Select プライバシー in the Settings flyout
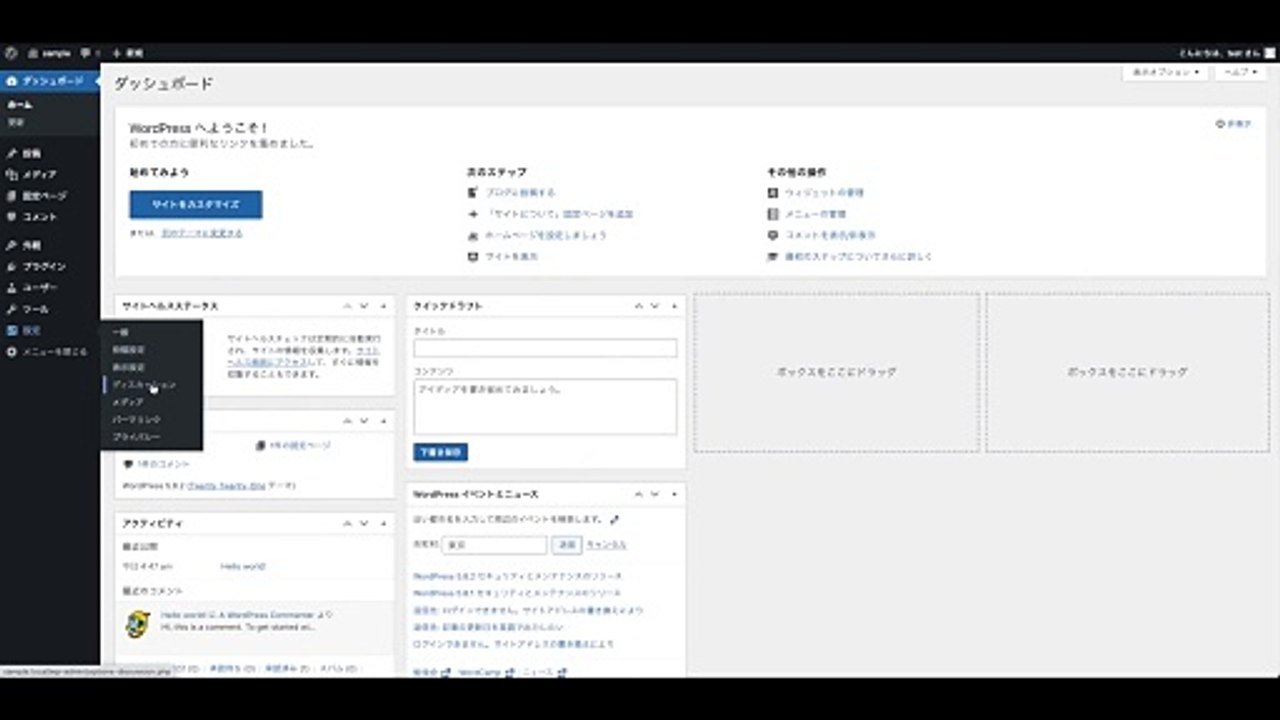The image size is (1280, 720). coord(136,438)
